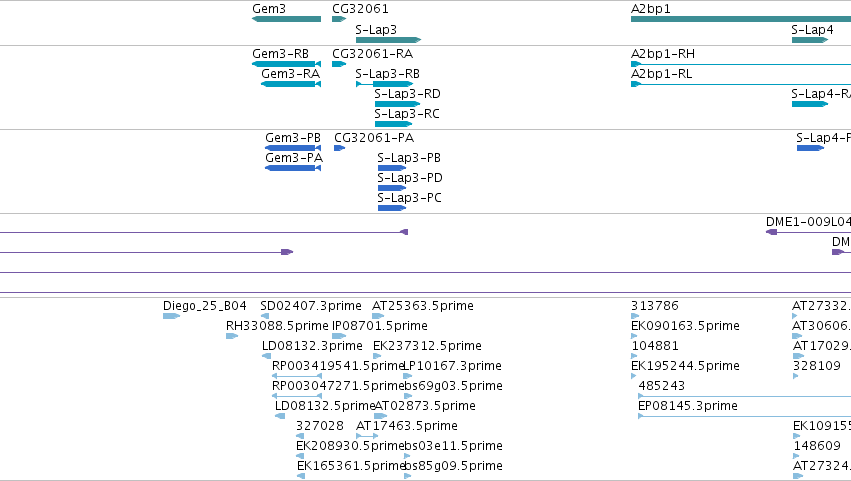The image size is (851, 481).
Task: Select AT17463.5prime EST
Action: click(x=367, y=436)
